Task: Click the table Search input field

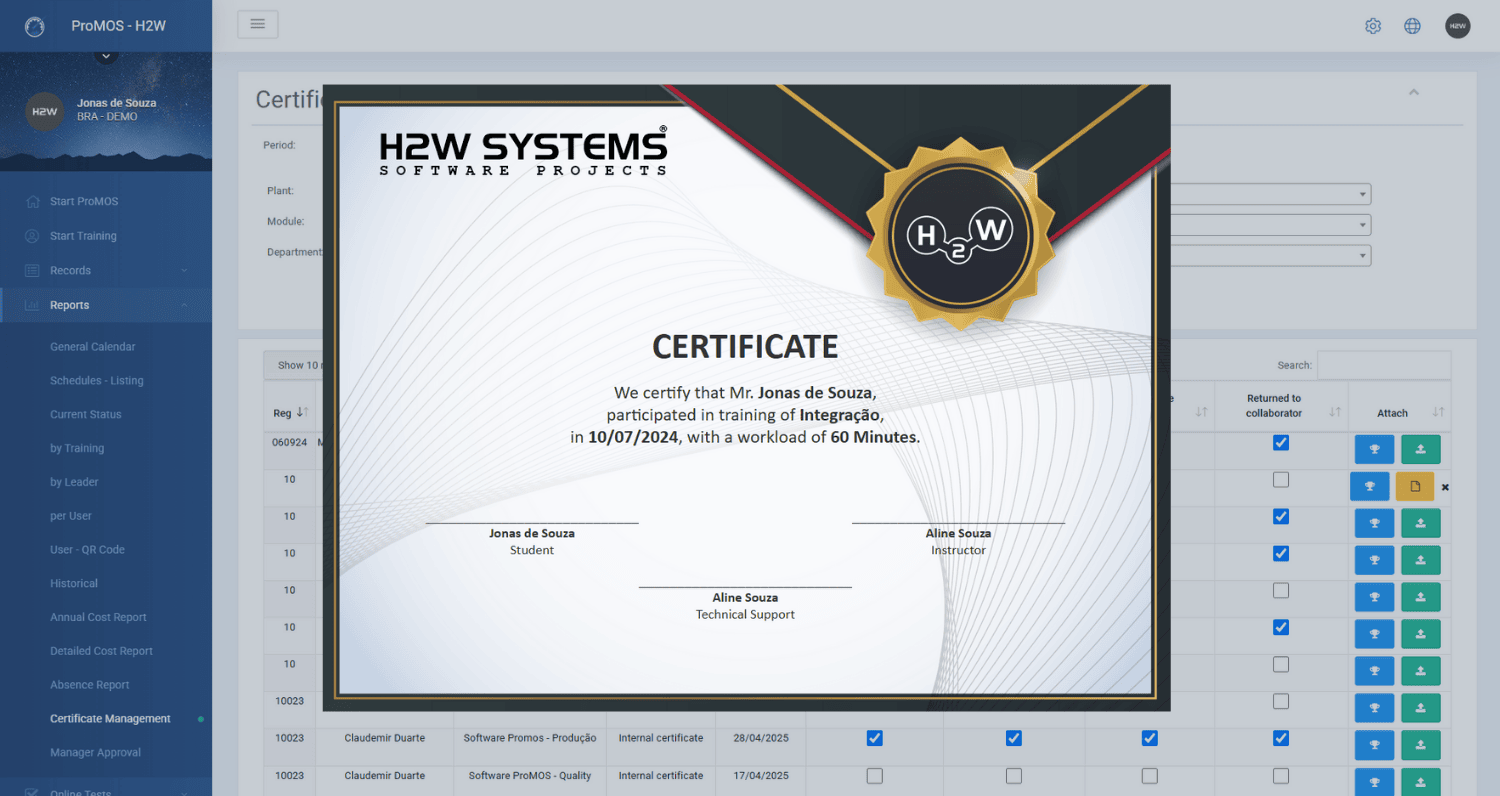Action: 1383,365
